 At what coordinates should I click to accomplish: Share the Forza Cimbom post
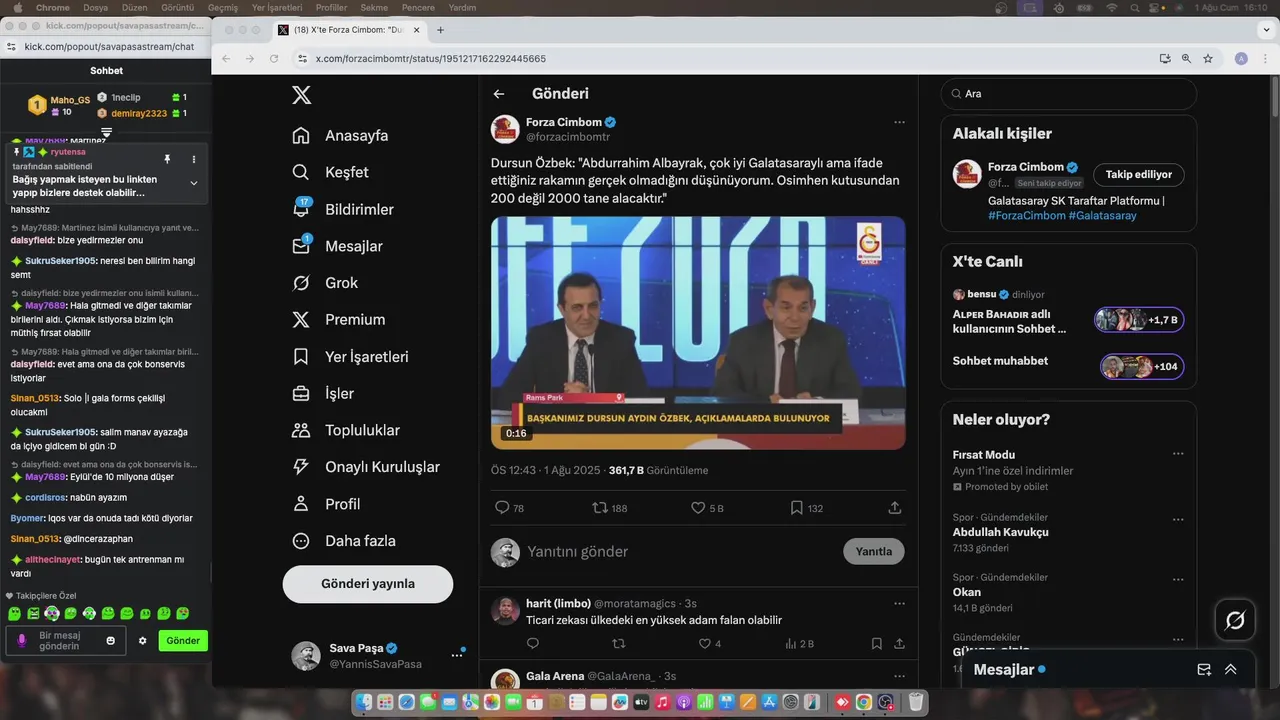[x=895, y=508]
